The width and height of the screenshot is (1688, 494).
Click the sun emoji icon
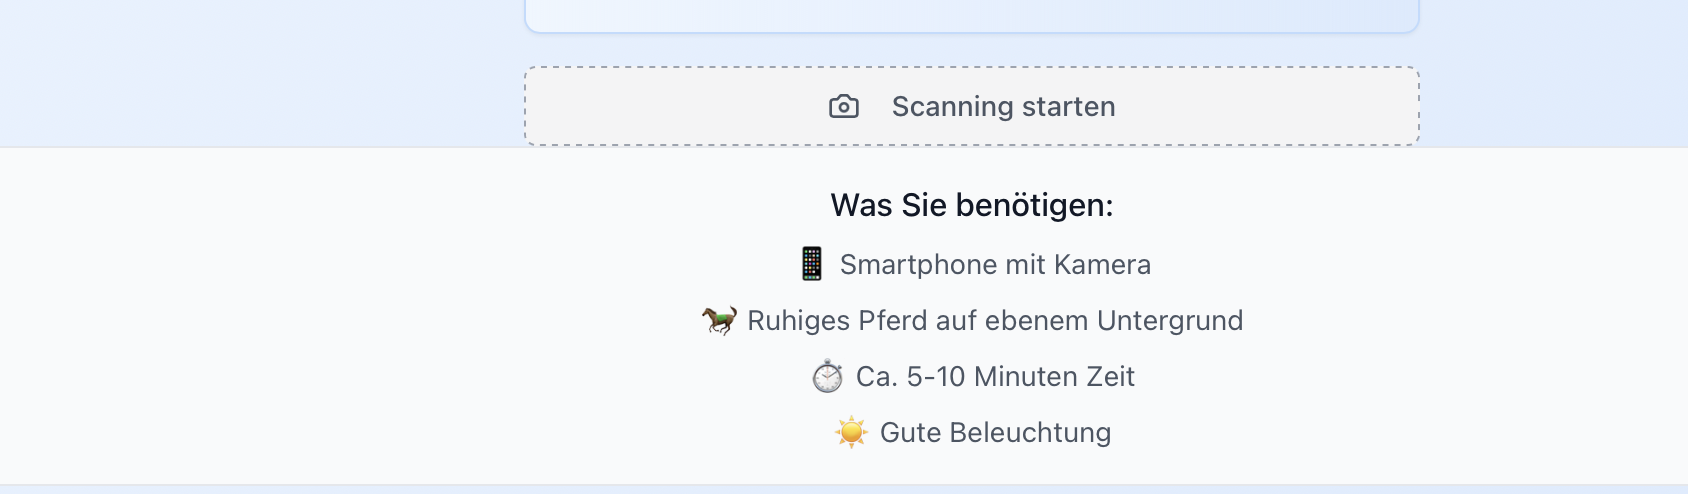coord(852,432)
